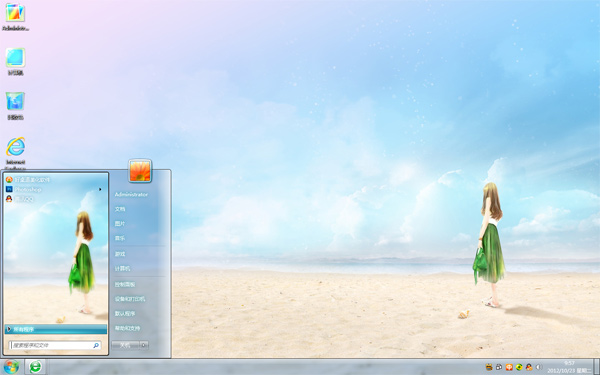The height and width of the screenshot is (375, 600).
Task: Click the speaker volume icon in the tray
Action: [539, 367]
